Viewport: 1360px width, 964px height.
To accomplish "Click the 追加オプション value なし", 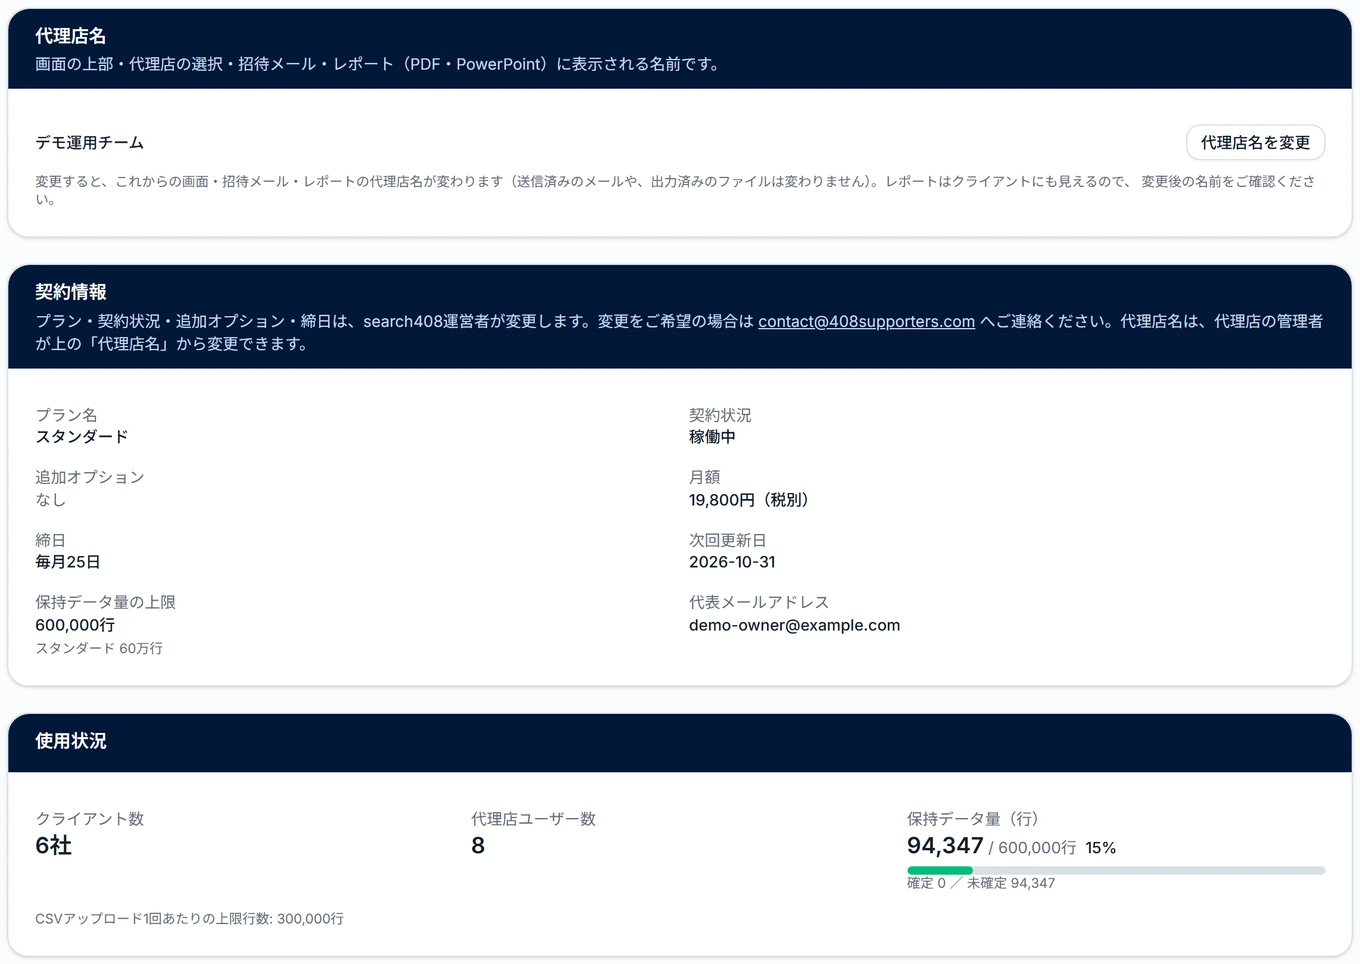I will click(x=50, y=500).
